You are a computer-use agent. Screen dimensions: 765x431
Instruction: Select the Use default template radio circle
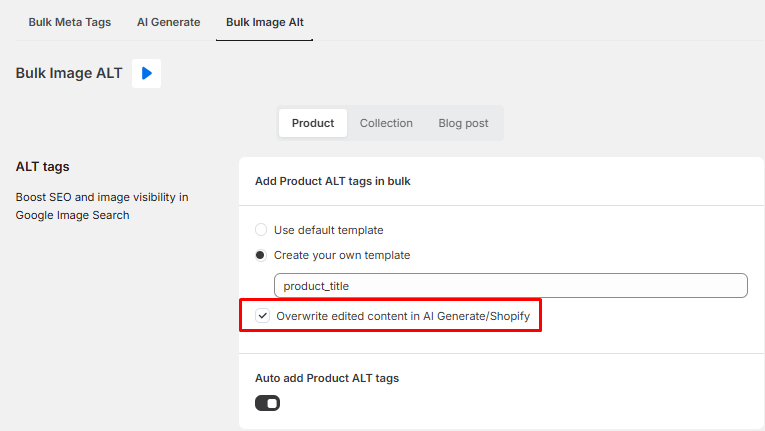click(x=261, y=230)
